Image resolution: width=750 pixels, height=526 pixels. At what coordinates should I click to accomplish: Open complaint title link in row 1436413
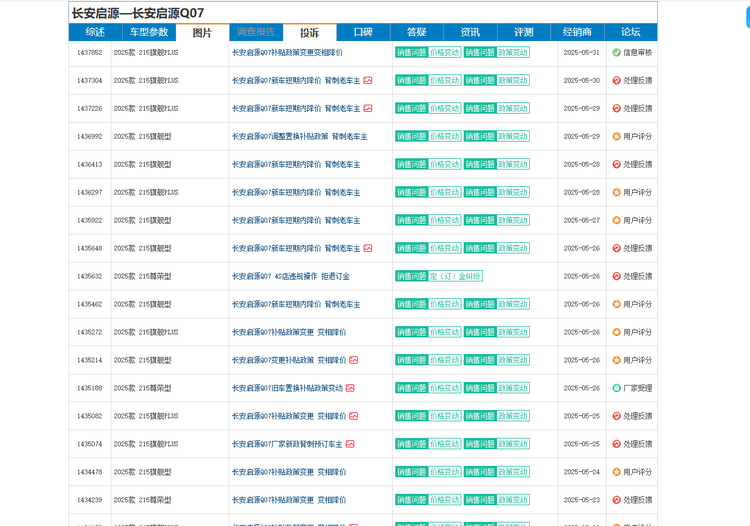[x=296, y=164]
